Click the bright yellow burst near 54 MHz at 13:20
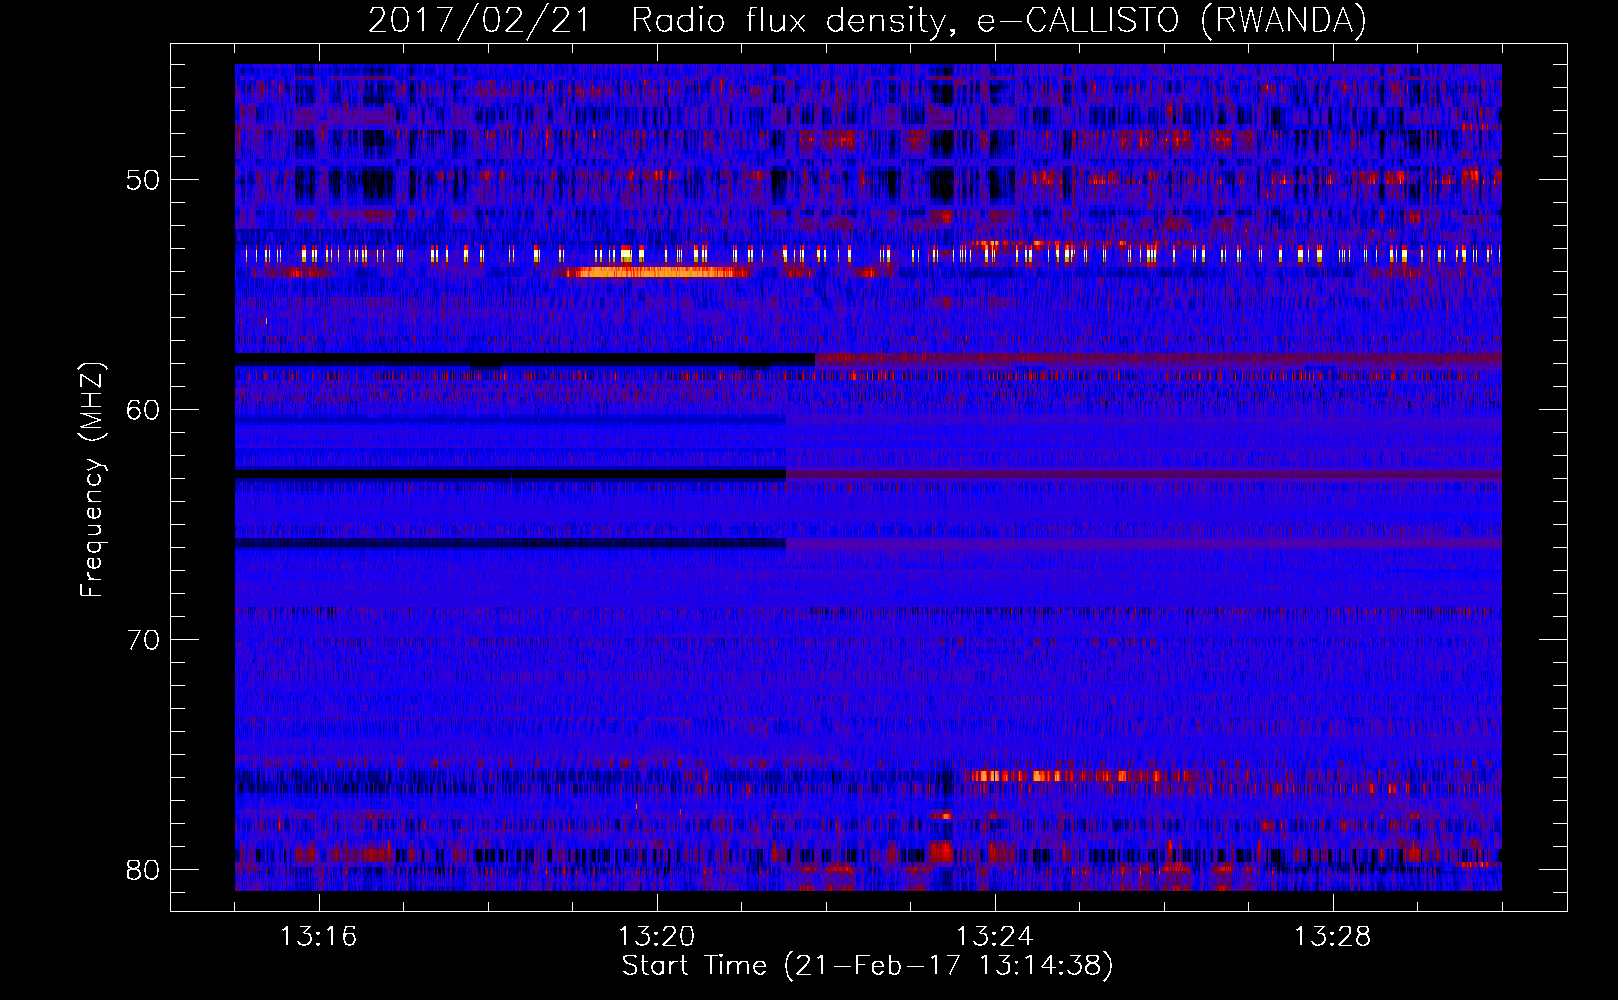The width and height of the screenshot is (1618, 1000). (x=655, y=272)
